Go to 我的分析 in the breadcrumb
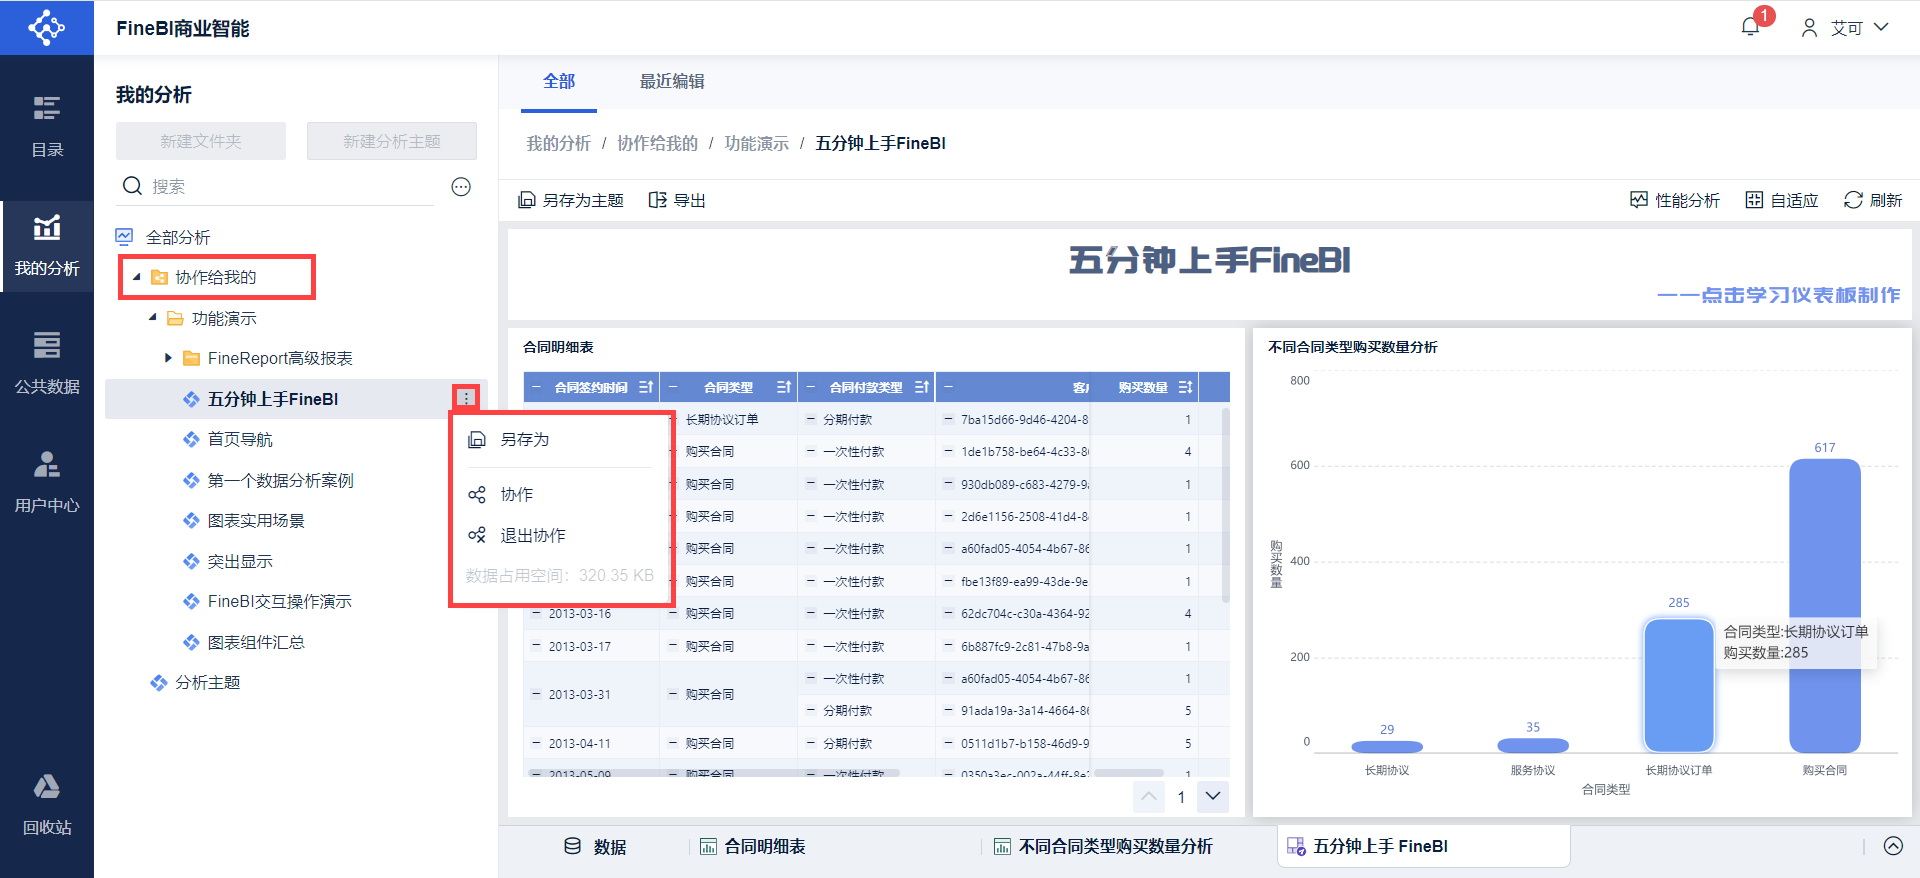The image size is (1920, 878). pos(559,143)
